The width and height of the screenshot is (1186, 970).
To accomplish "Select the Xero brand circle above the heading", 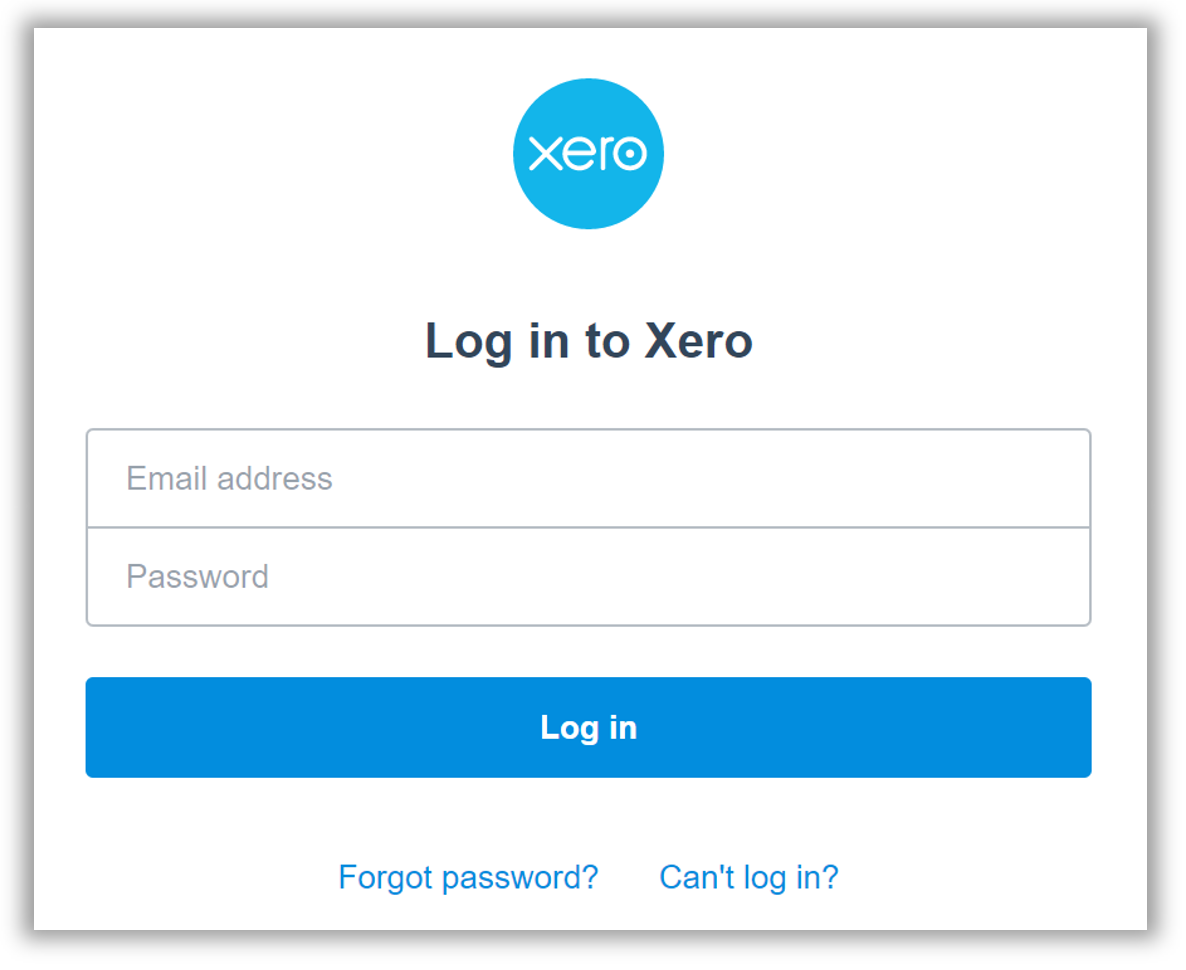I will pos(588,154).
